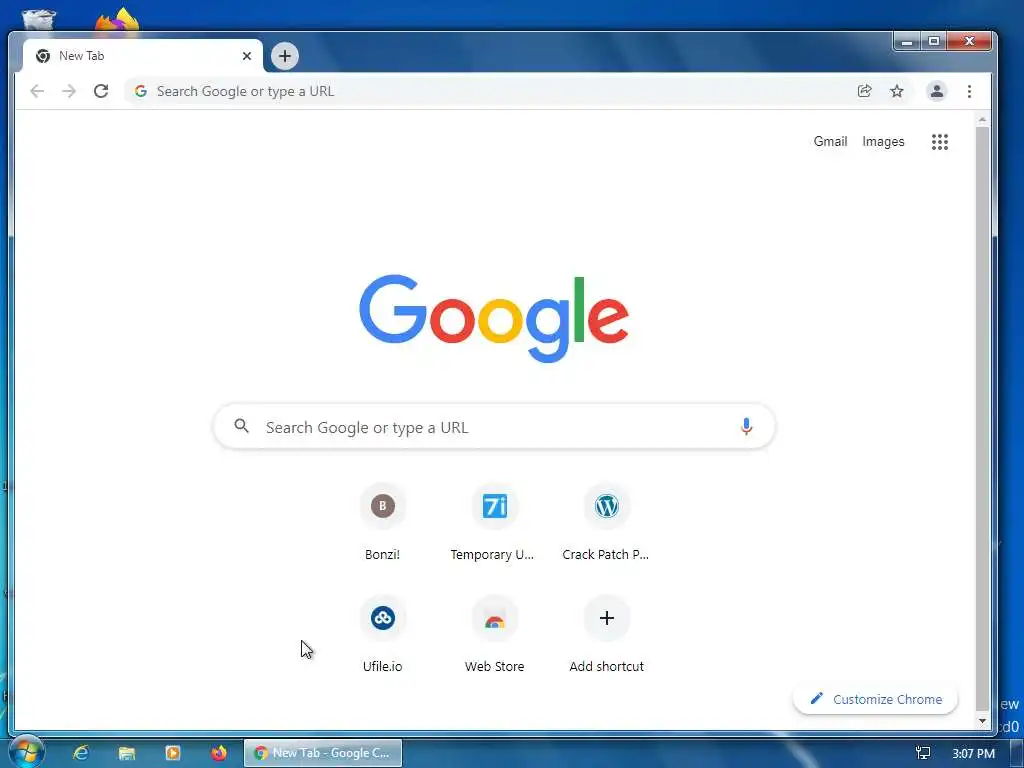Maximize the Chrome window
This screenshot has width=1024, height=768.
[934, 41]
